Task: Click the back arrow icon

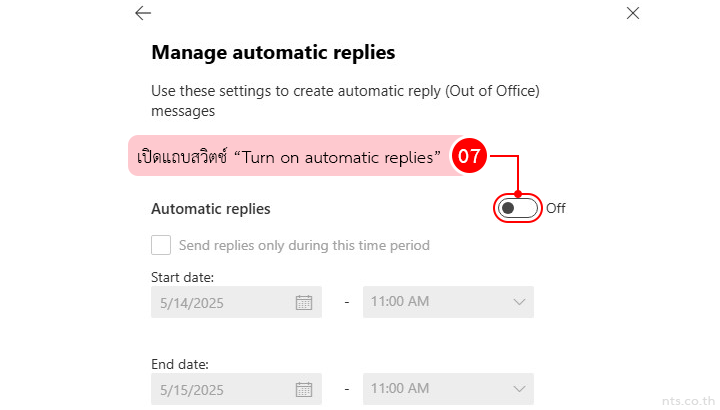Action: point(143,13)
